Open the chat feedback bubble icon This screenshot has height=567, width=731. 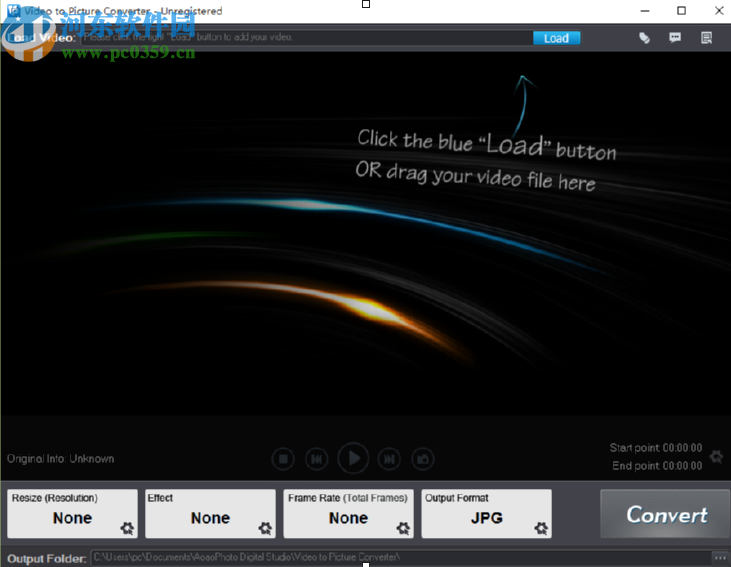click(x=675, y=37)
